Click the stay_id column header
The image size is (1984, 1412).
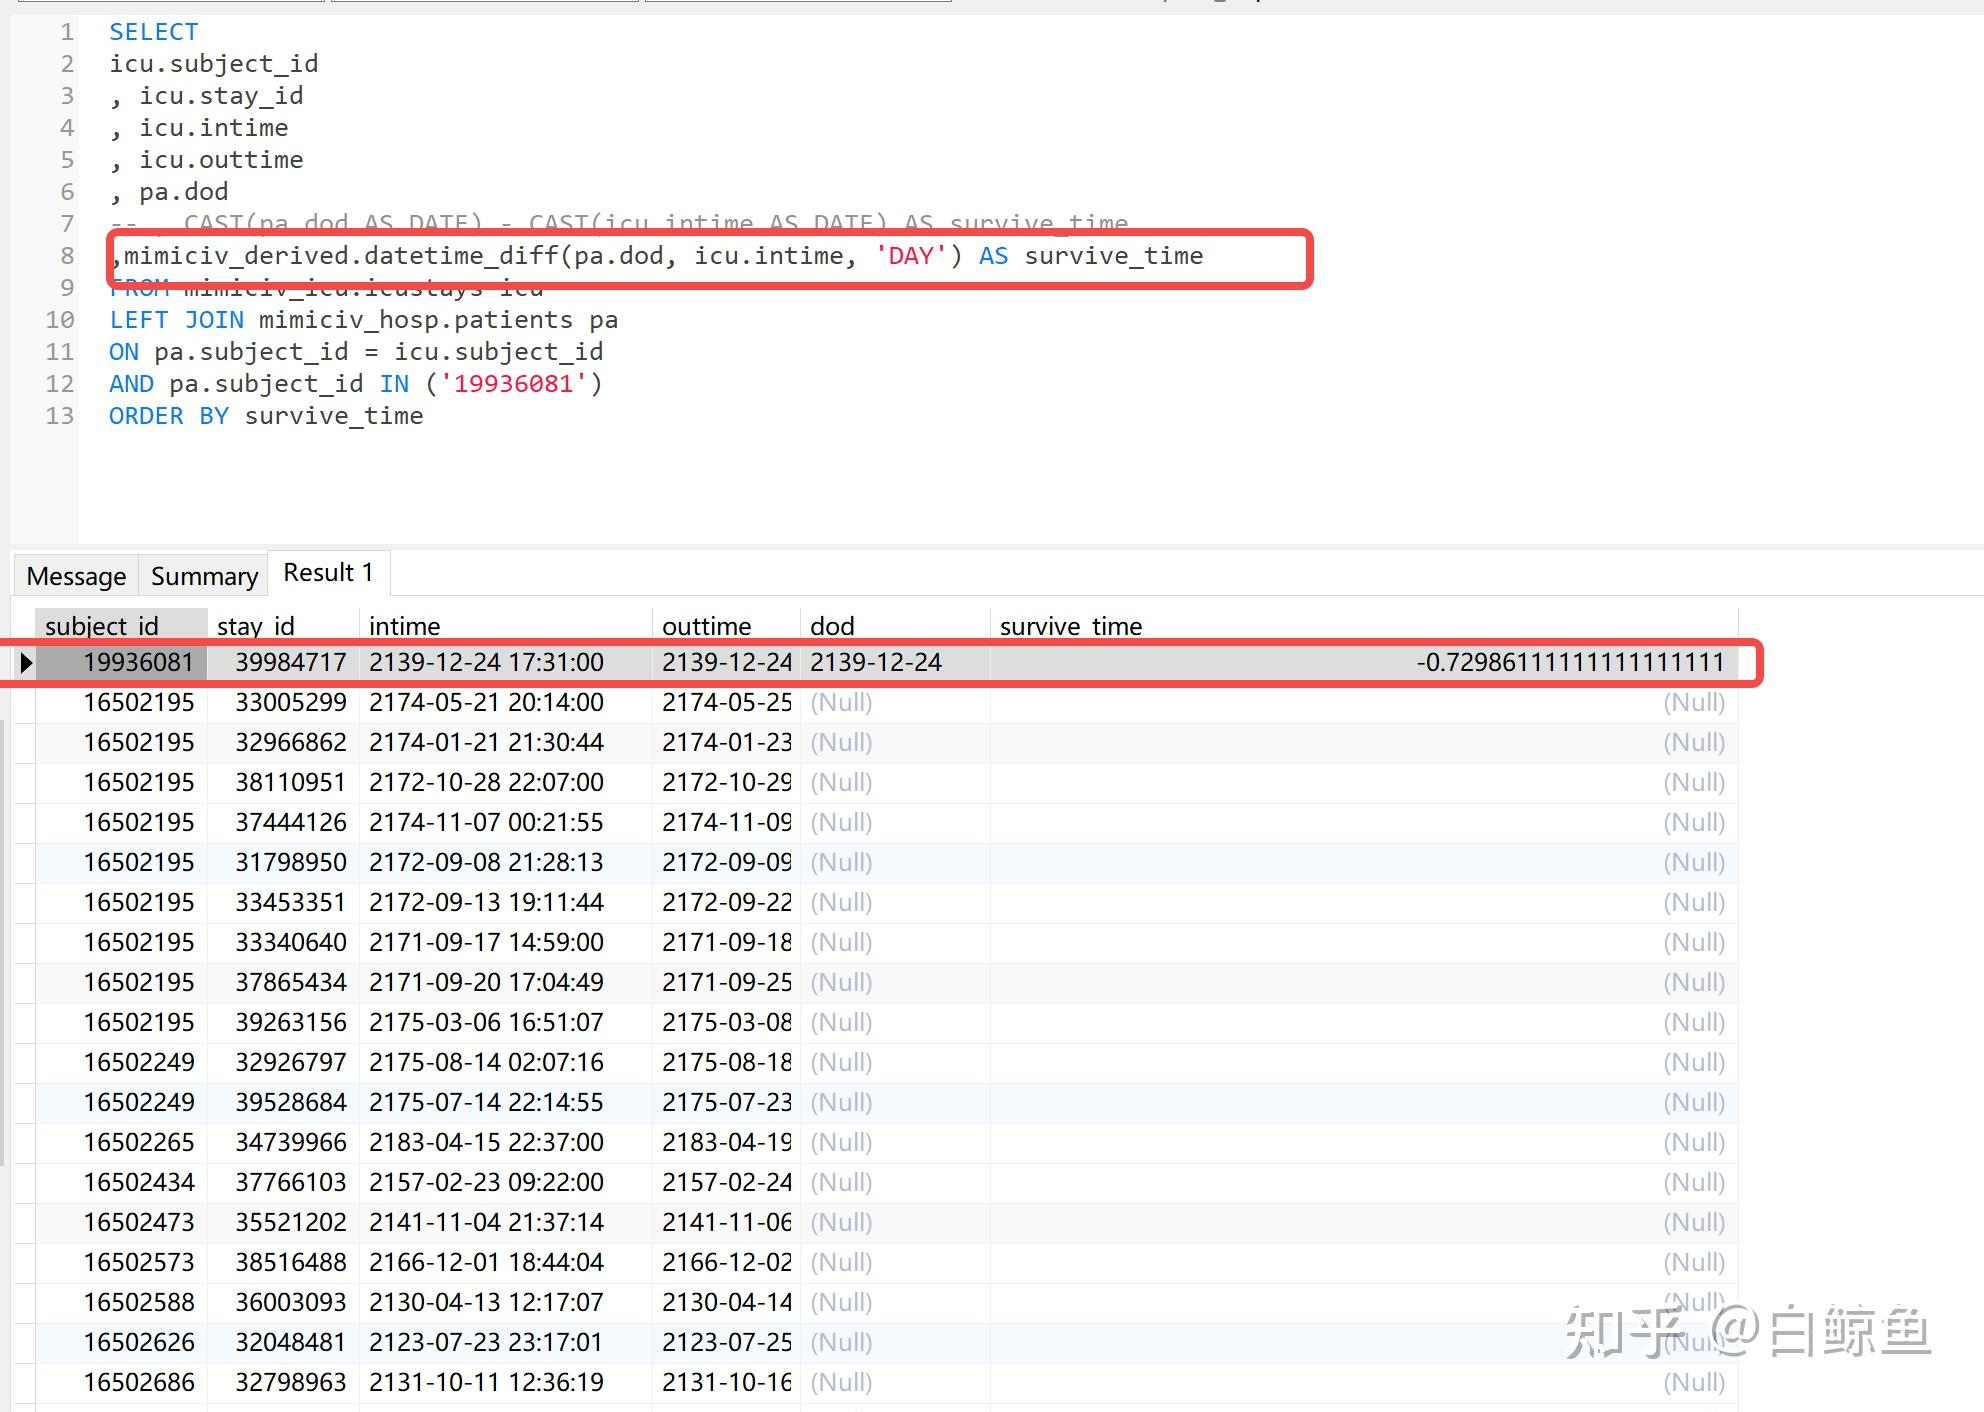tap(256, 626)
